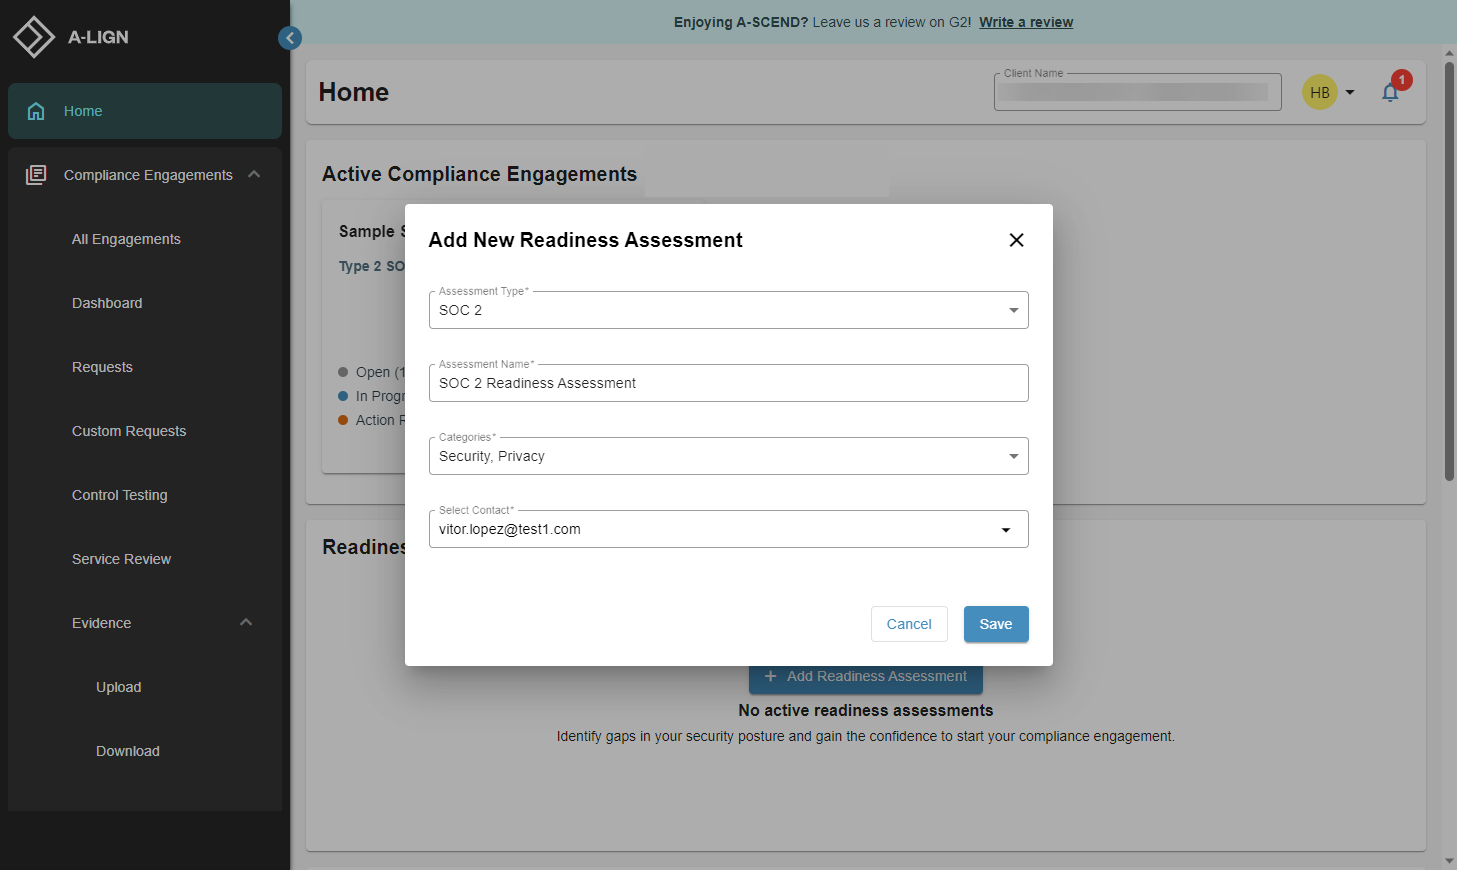Collapse the sidebar using the blue chevron

290,37
